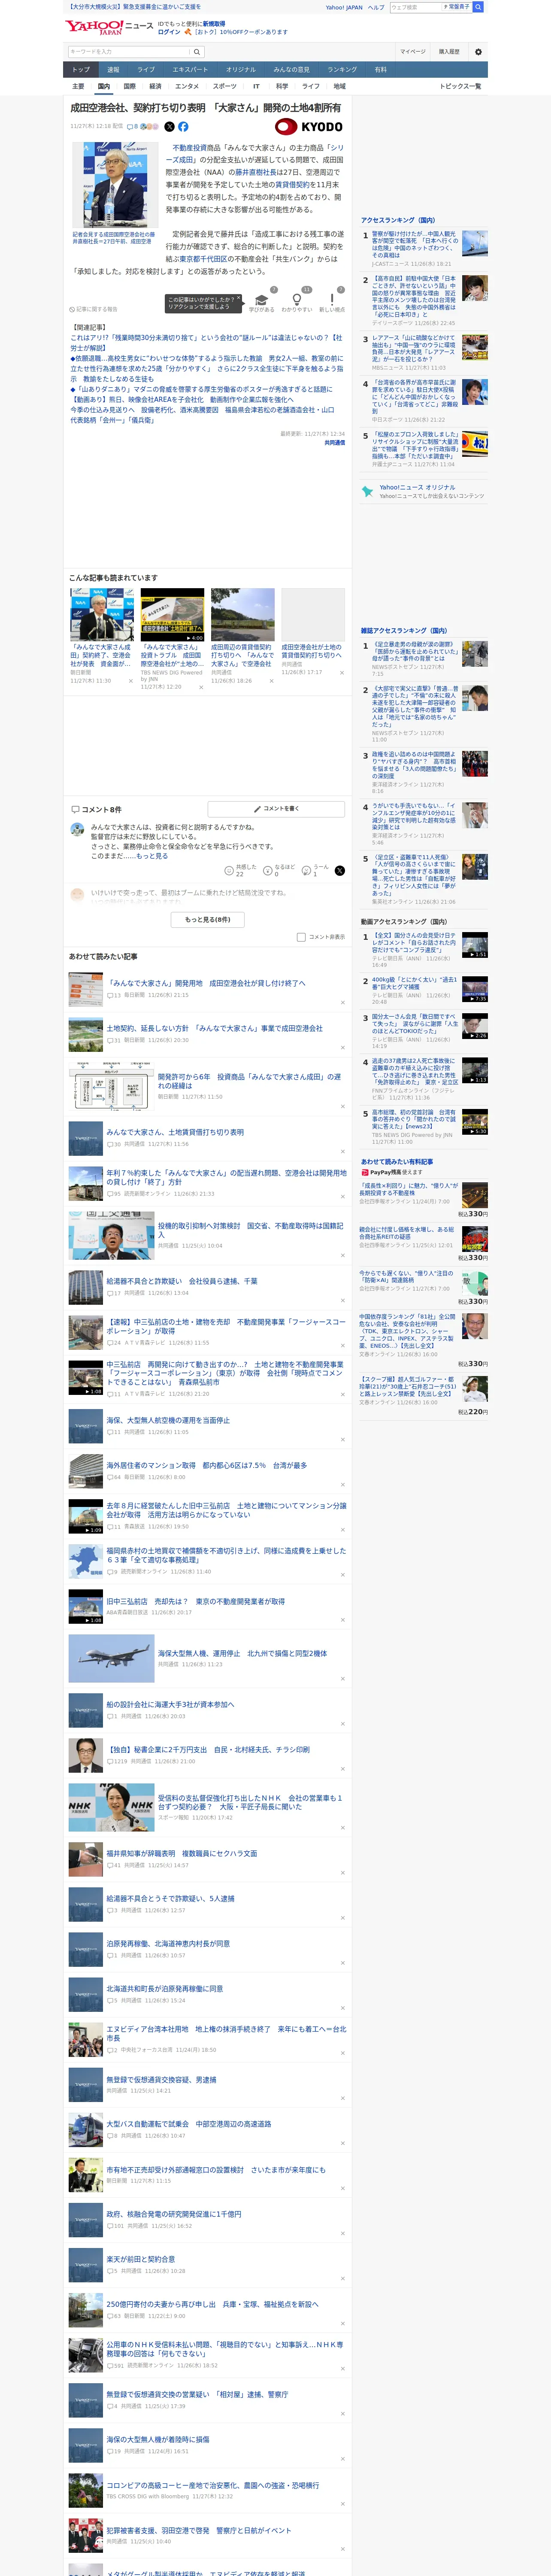This screenshot has height=2576, width=551.
Task: Open the ランキング tab
Action: 342,70
